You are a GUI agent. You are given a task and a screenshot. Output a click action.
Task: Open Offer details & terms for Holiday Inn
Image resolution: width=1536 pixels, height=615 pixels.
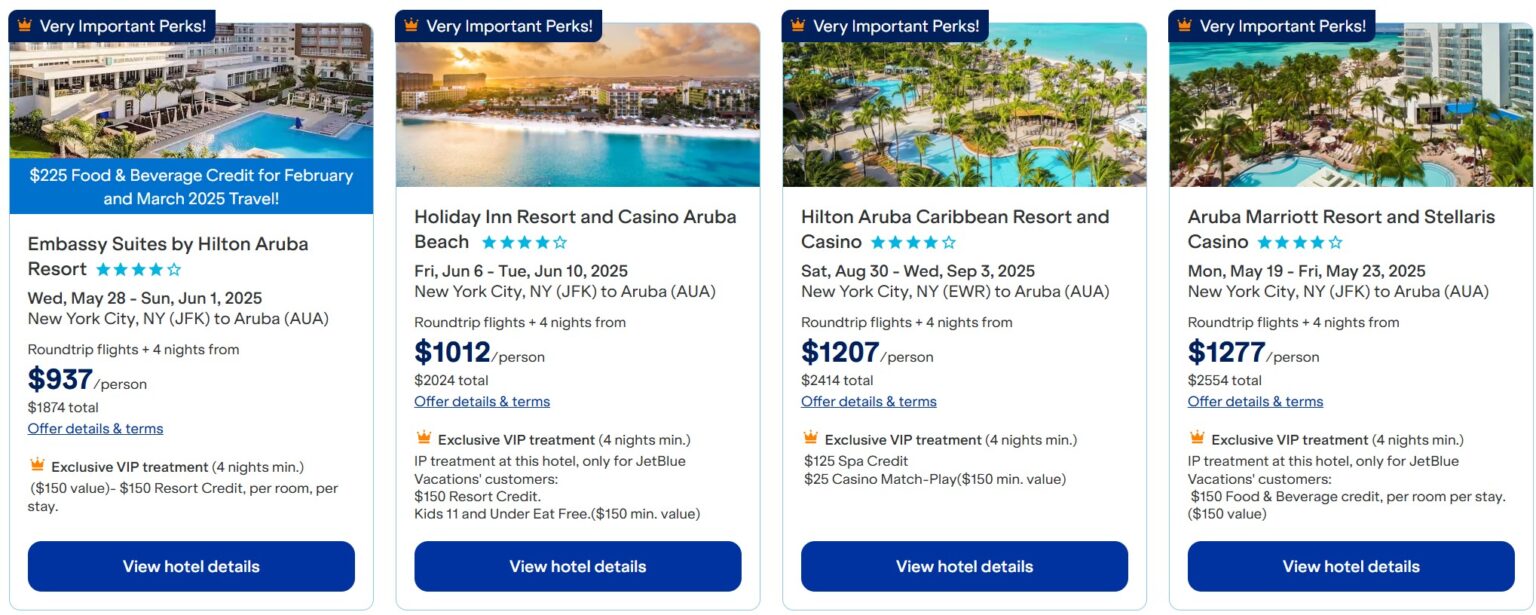click(481, 400)
